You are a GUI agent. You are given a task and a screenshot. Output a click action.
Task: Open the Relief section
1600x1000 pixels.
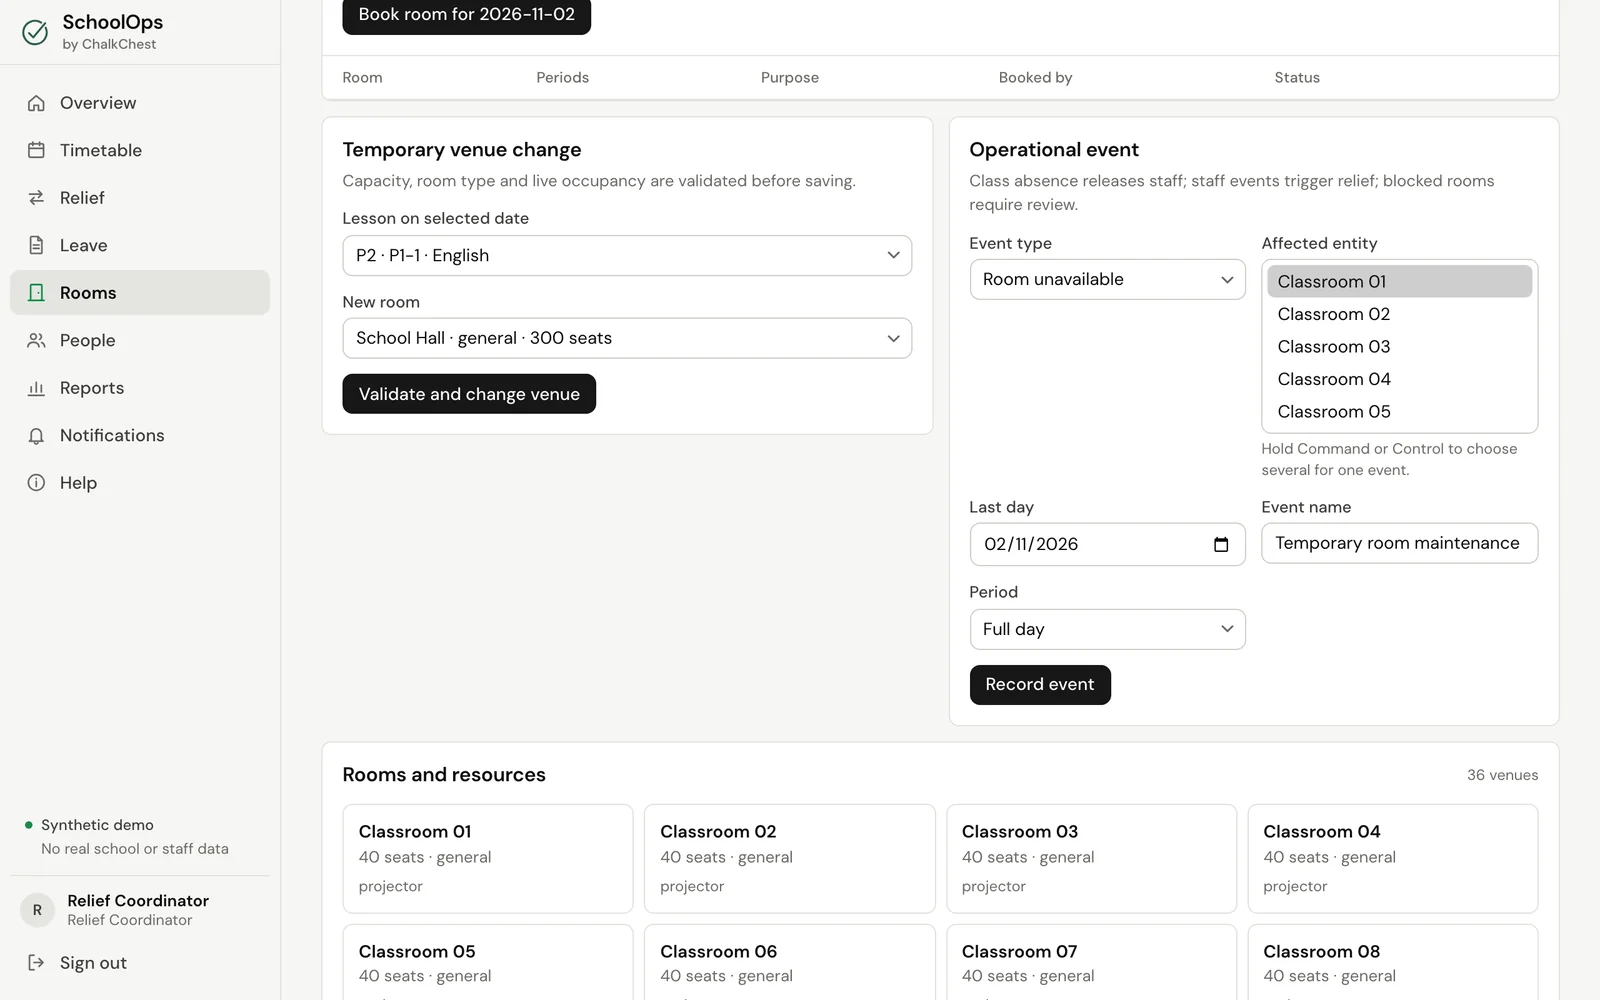140,198
